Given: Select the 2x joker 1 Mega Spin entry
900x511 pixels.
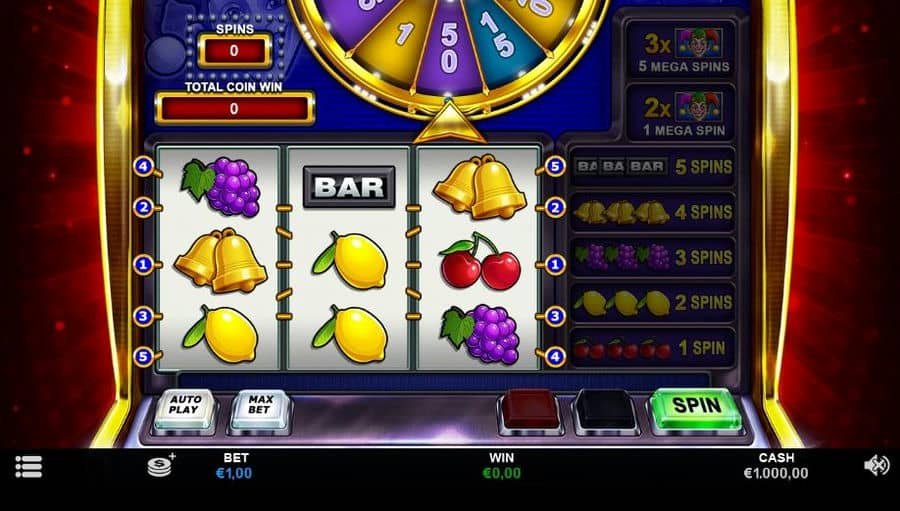Looking at the screenshot, I should tap(681, 113).
